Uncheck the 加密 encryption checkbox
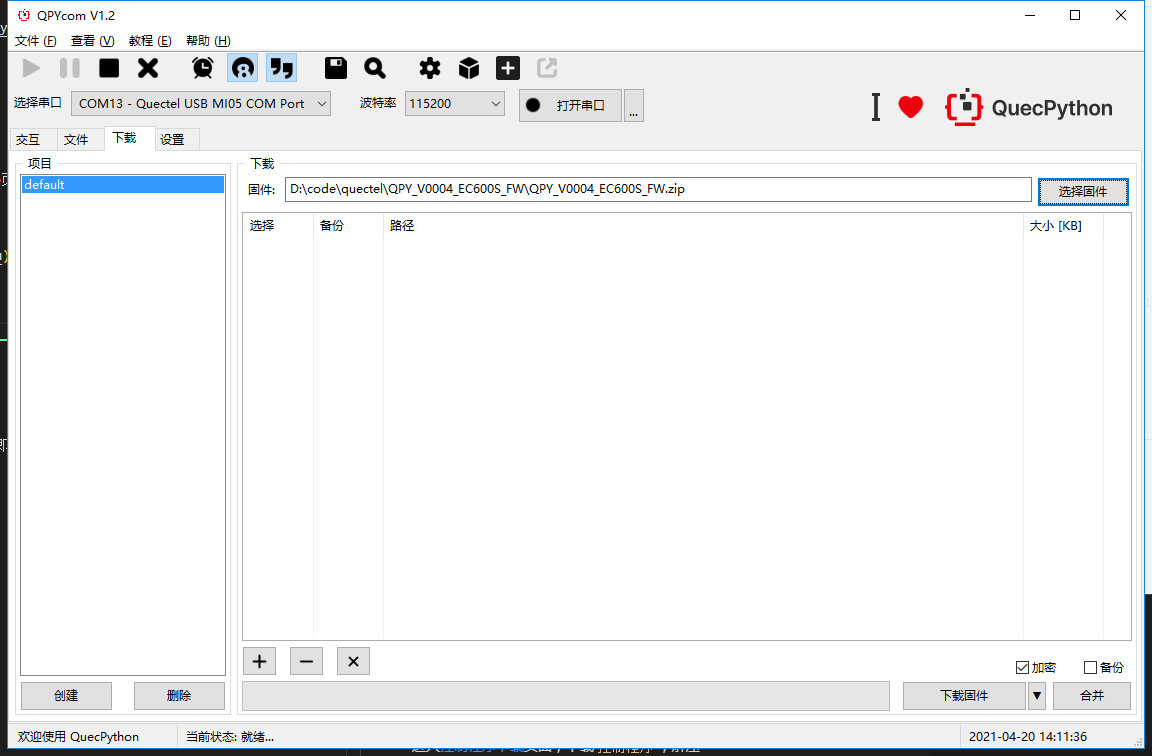1152x756 pixels. (x=1022, y=667)
